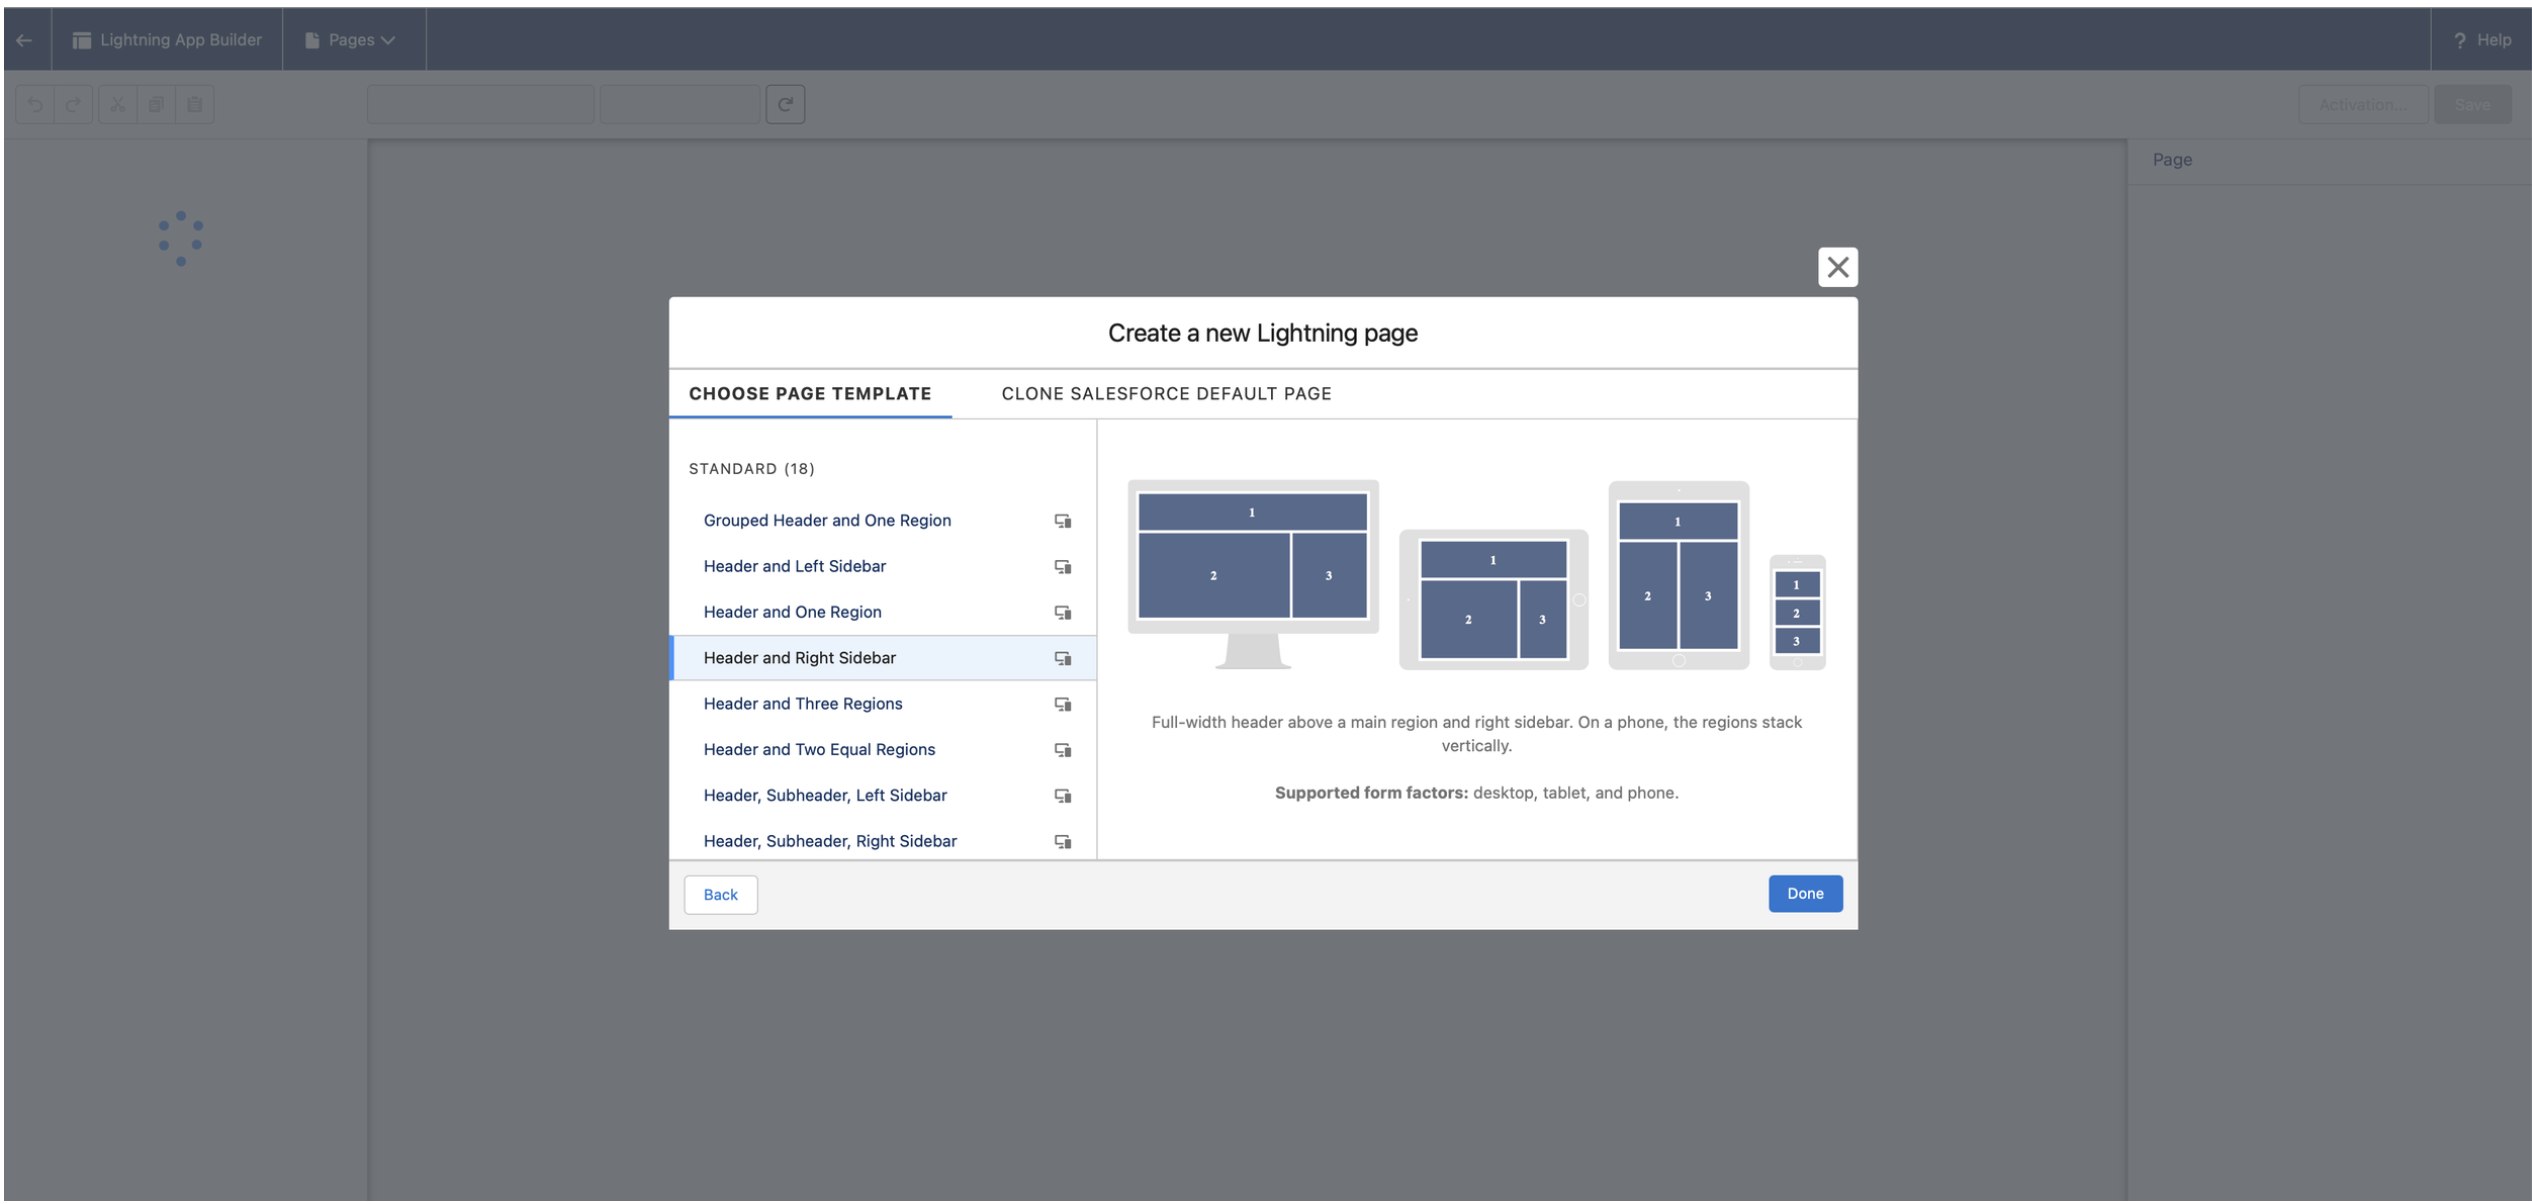Click form factor icon for Header and Right Sidebar

tap(1062, 659)
